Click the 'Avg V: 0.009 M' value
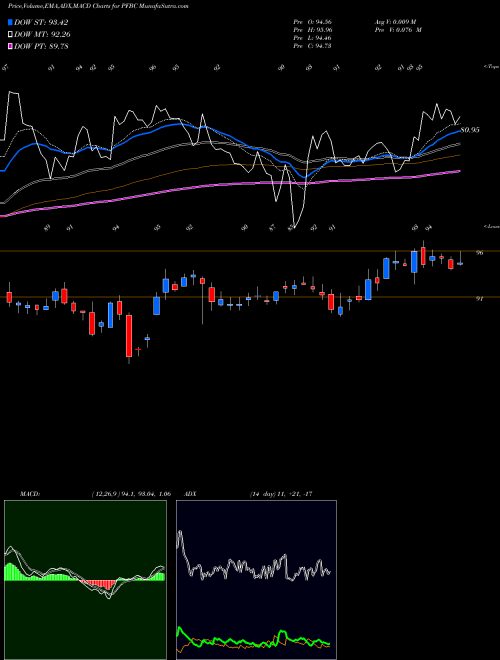This screenshot has height=660, width=500. [x=395, y=22]
